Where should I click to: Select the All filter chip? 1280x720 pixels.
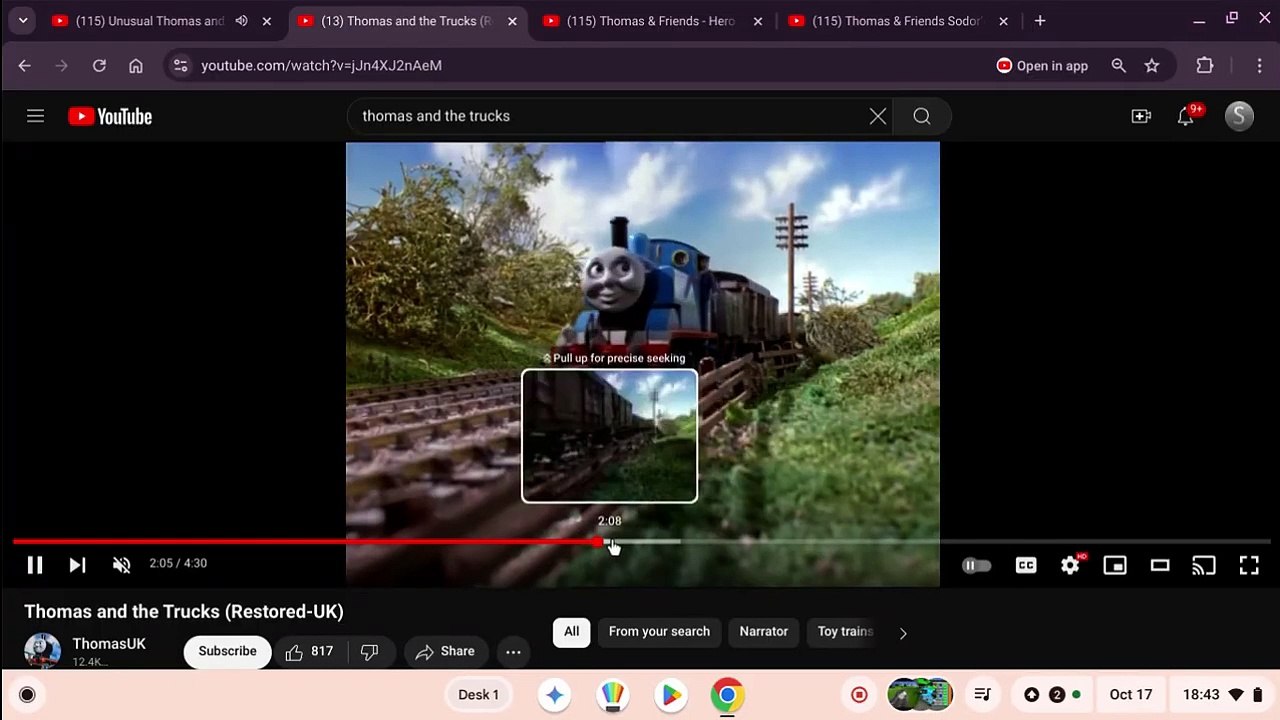click(571, 632)
